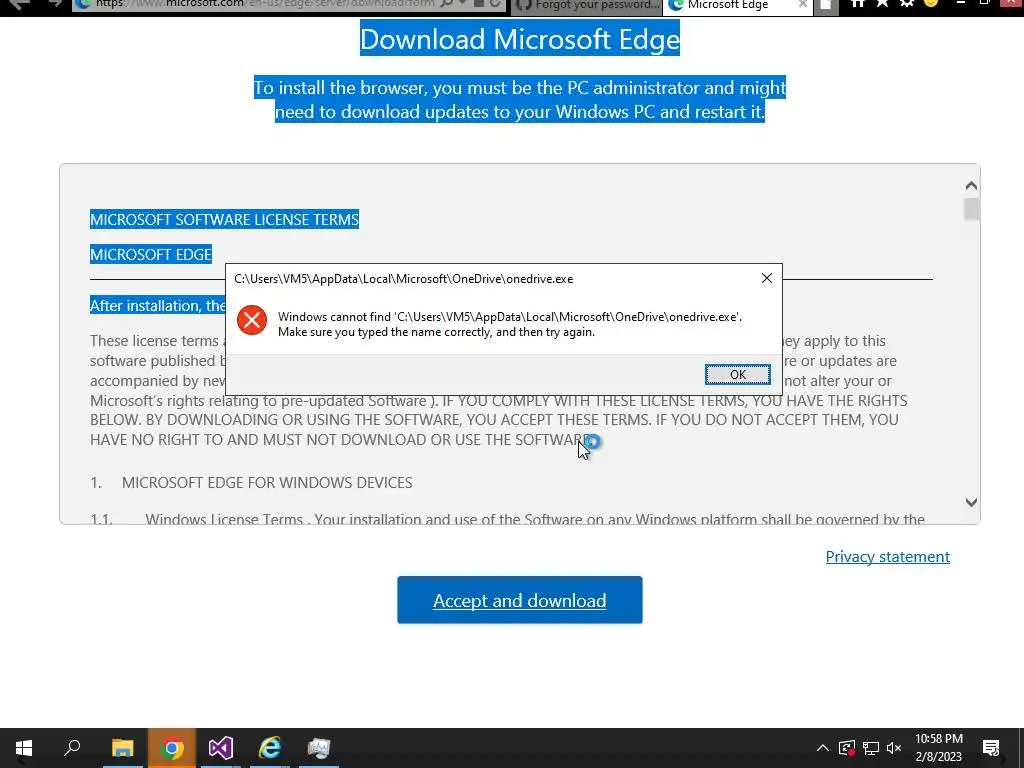Open the Action Center notifications icon
Image resolution: width=1024 pixels, height=768 pixels.
tap(991, 748)
